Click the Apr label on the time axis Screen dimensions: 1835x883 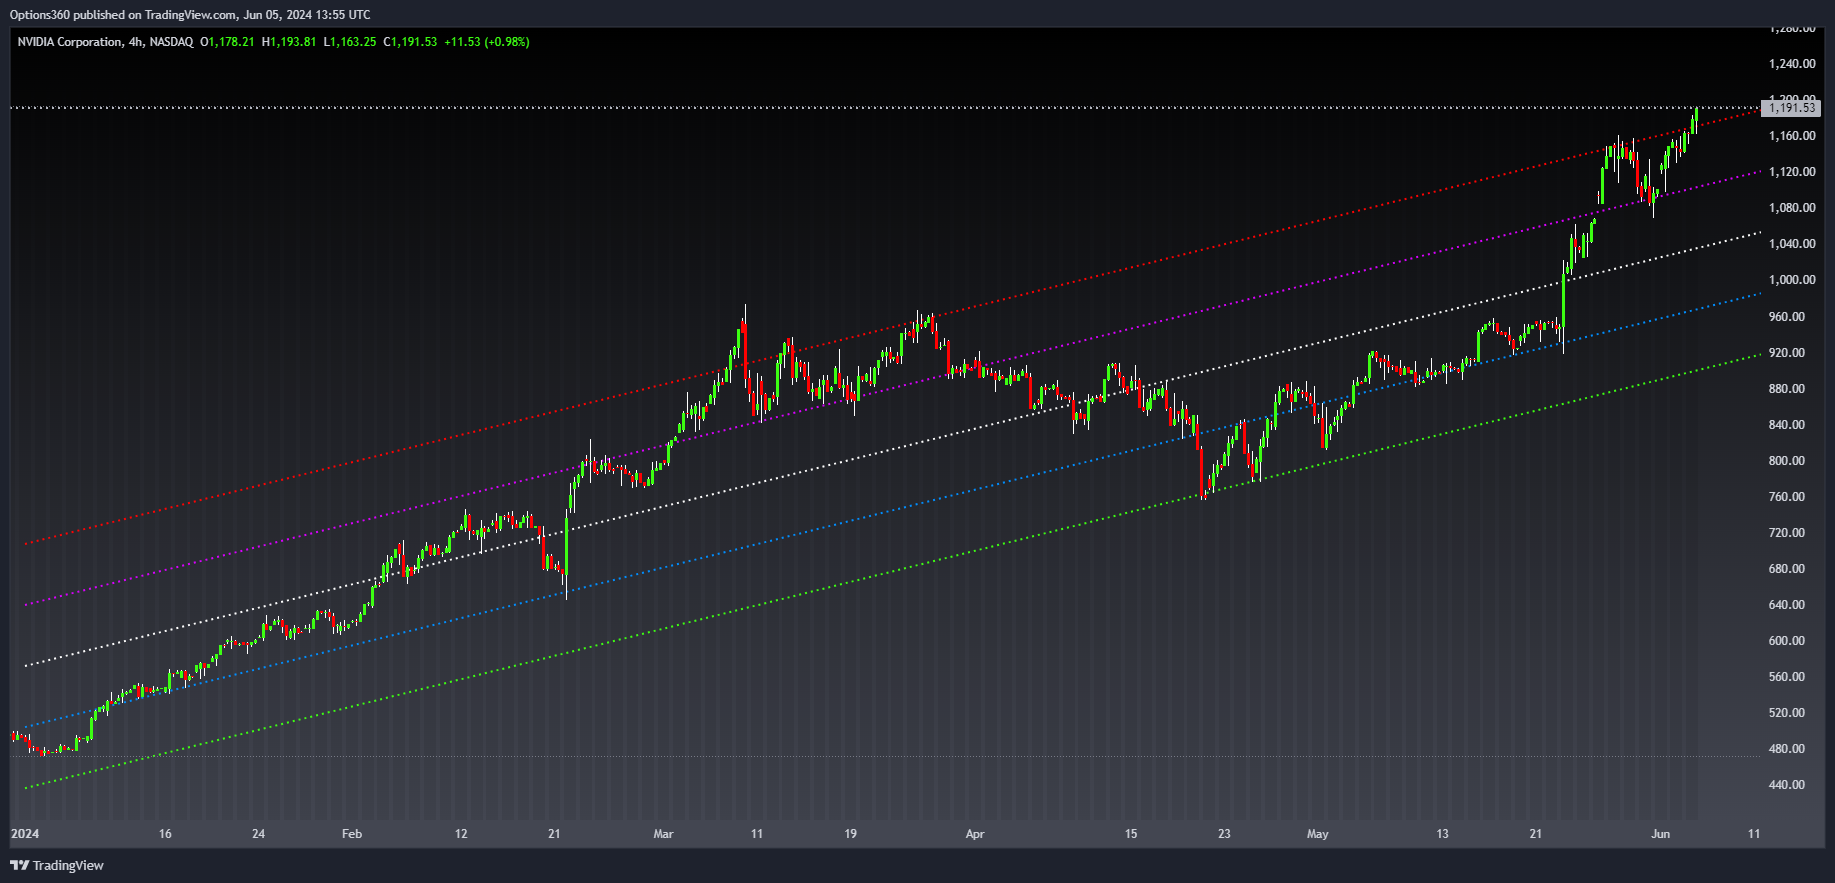point(975,834)
